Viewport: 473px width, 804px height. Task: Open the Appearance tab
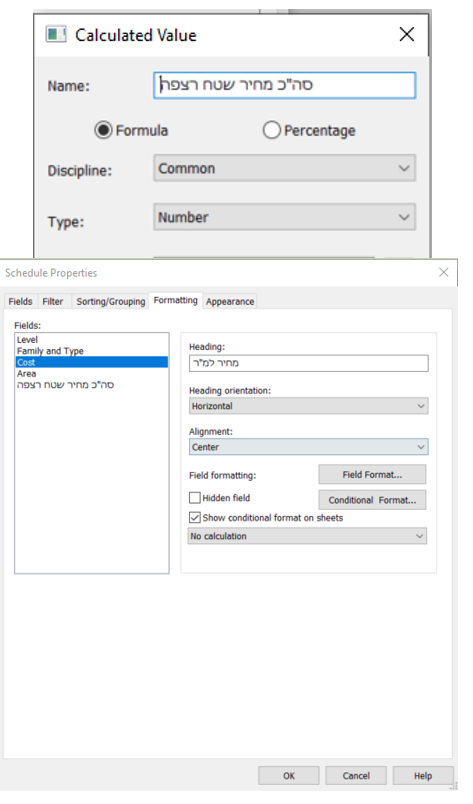click(230, 302)
